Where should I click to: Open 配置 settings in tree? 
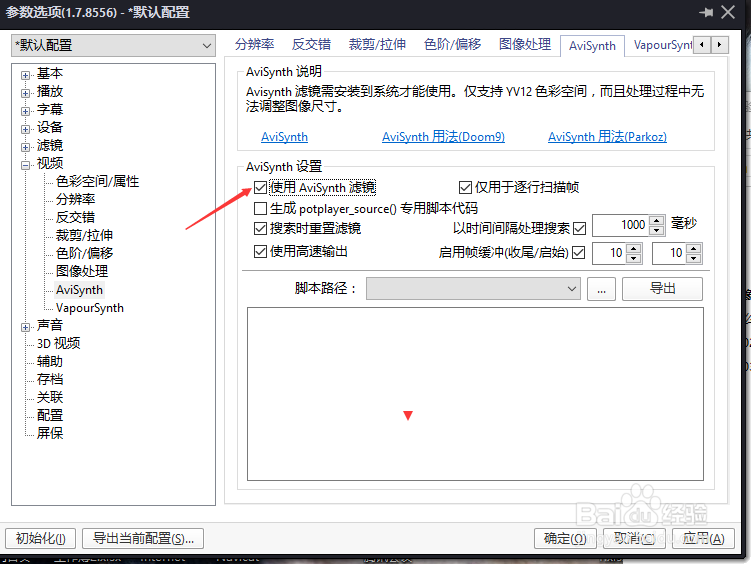[50, 415]
